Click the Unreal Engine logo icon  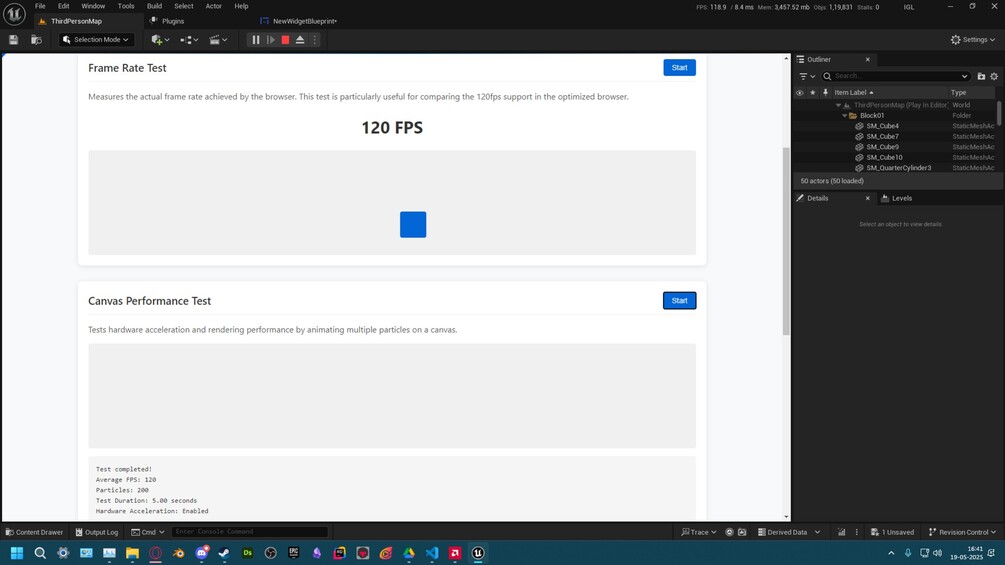click(x=14, y=13)
